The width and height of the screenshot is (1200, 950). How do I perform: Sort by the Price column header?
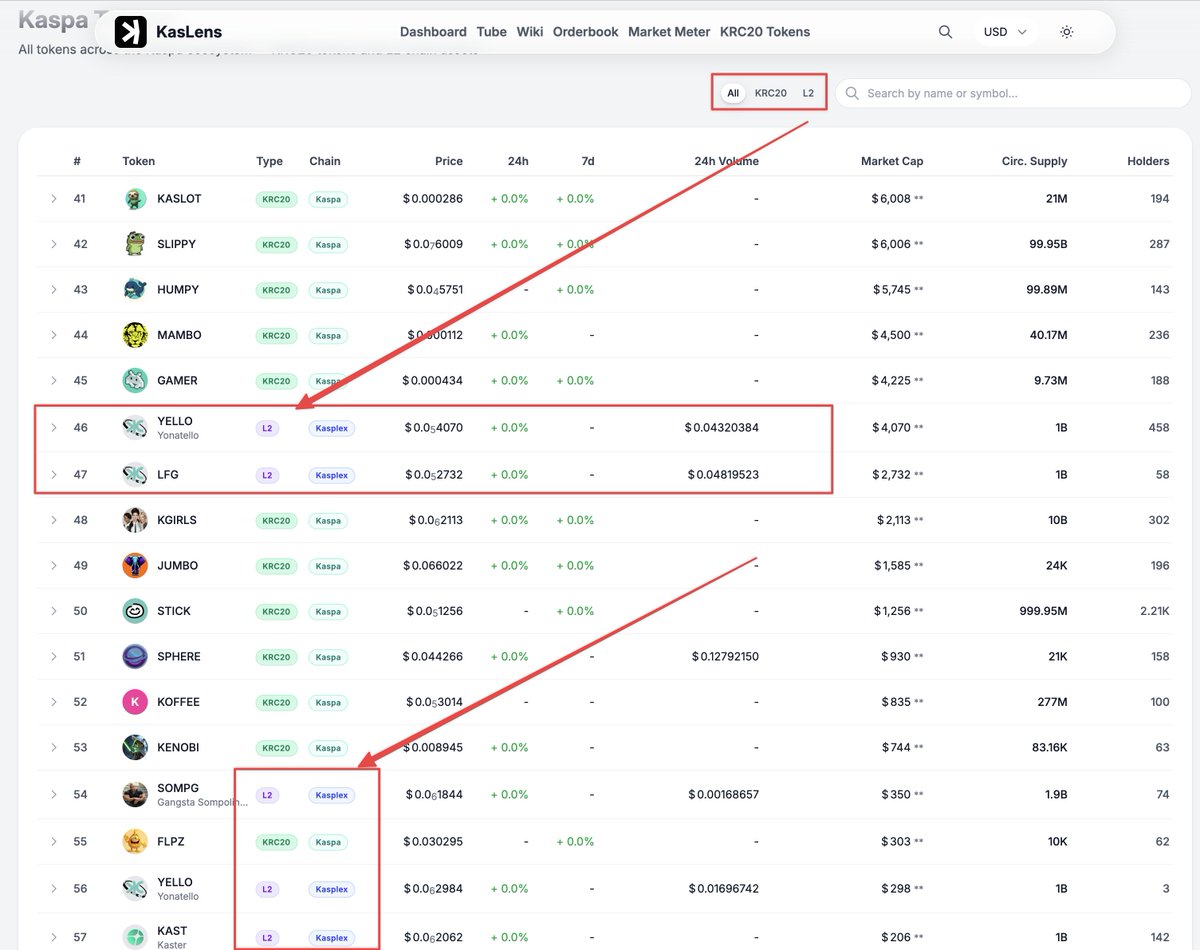click(x=449, y=161)
